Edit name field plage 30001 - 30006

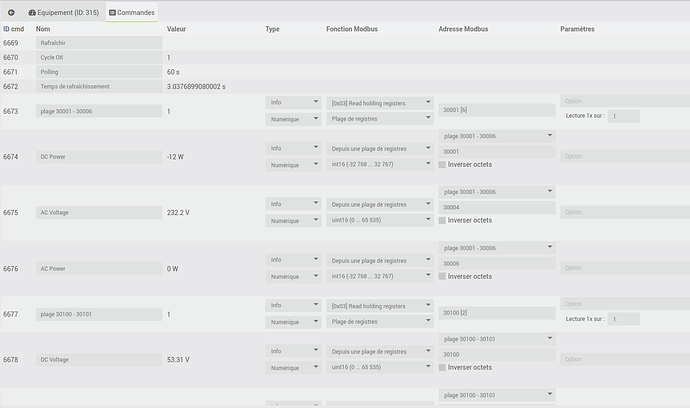99,111
